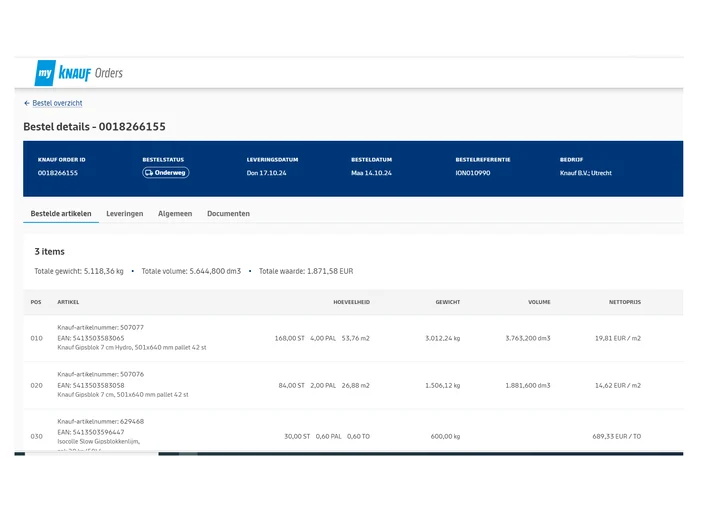
Task: Click the Onderweg status badge
Action: point(166,173)
